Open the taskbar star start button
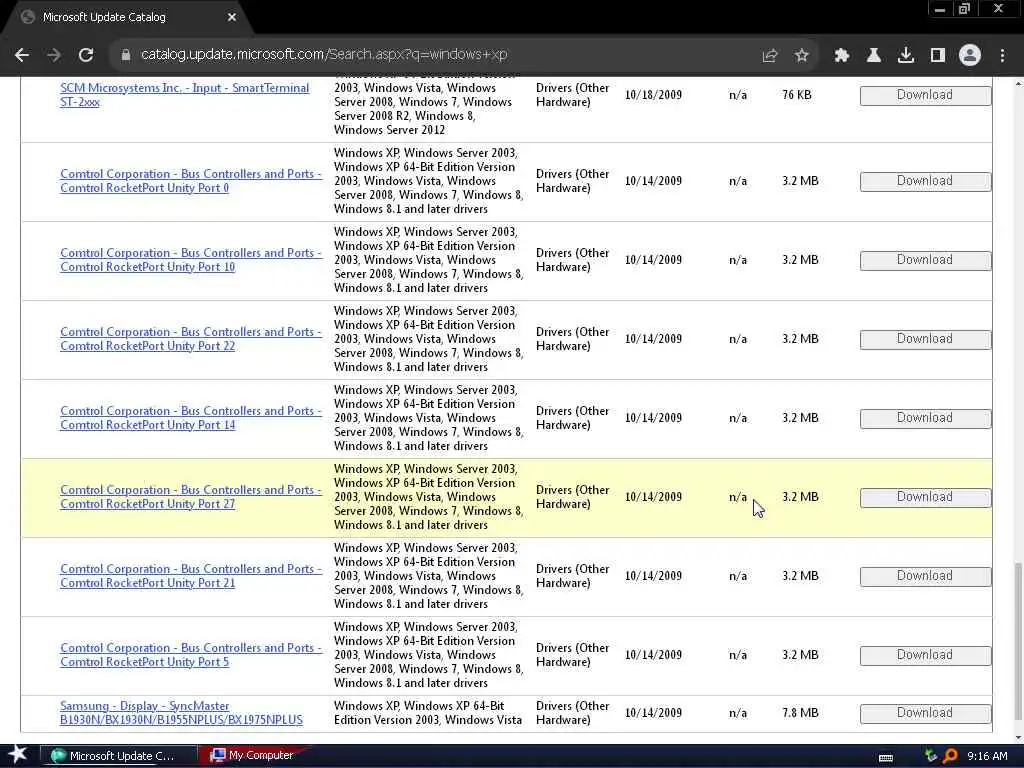Viewport: 1024px width, 768px height. coord(17,756)
